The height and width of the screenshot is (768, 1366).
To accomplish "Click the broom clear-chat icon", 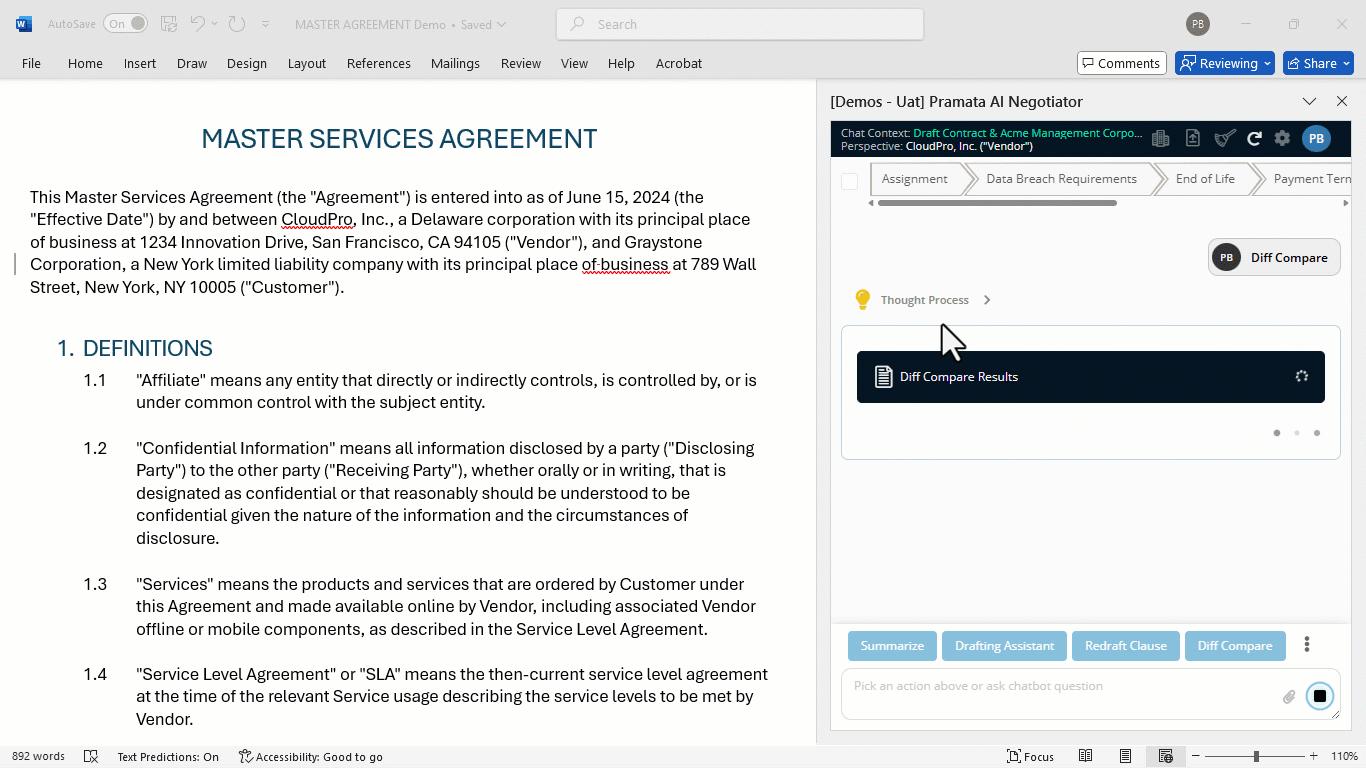I will pyautogui.click(x=1225, y=139).
